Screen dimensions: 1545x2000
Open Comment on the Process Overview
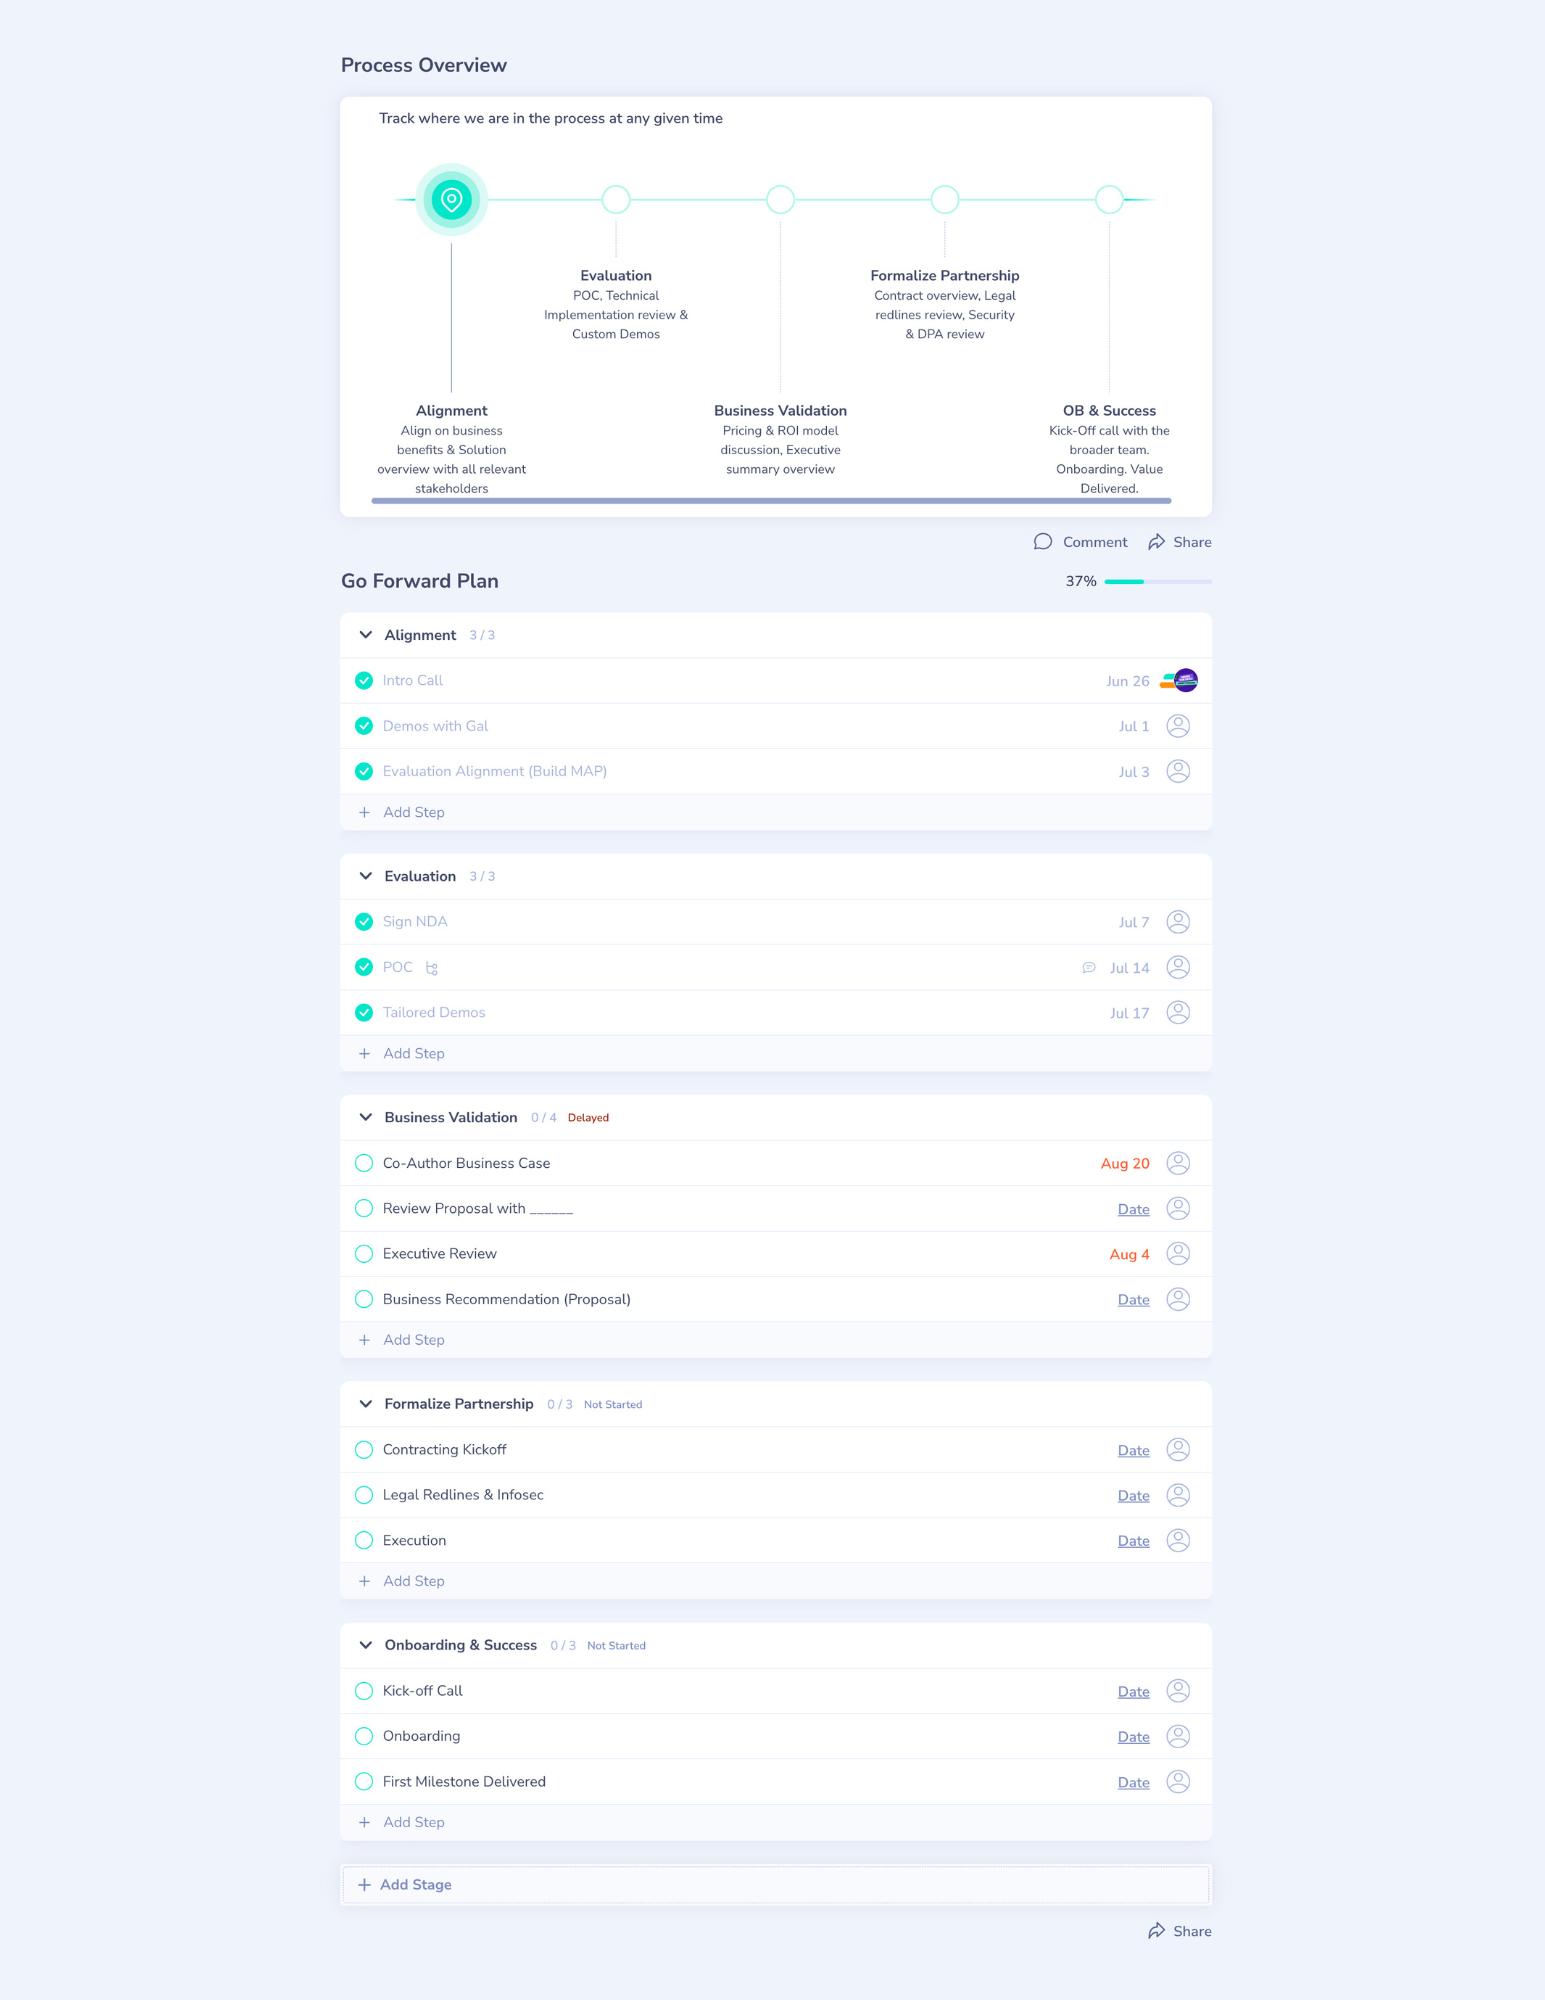pyautogui.click(x=1080, y=542)
